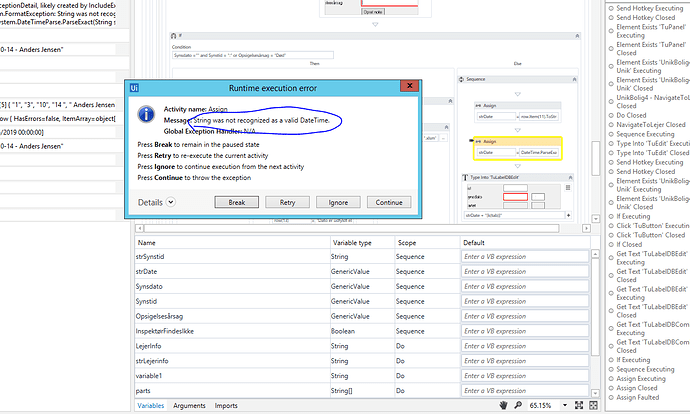Select the variable1 row name
This screenshot has height=414, width=690.
[149, 376]
